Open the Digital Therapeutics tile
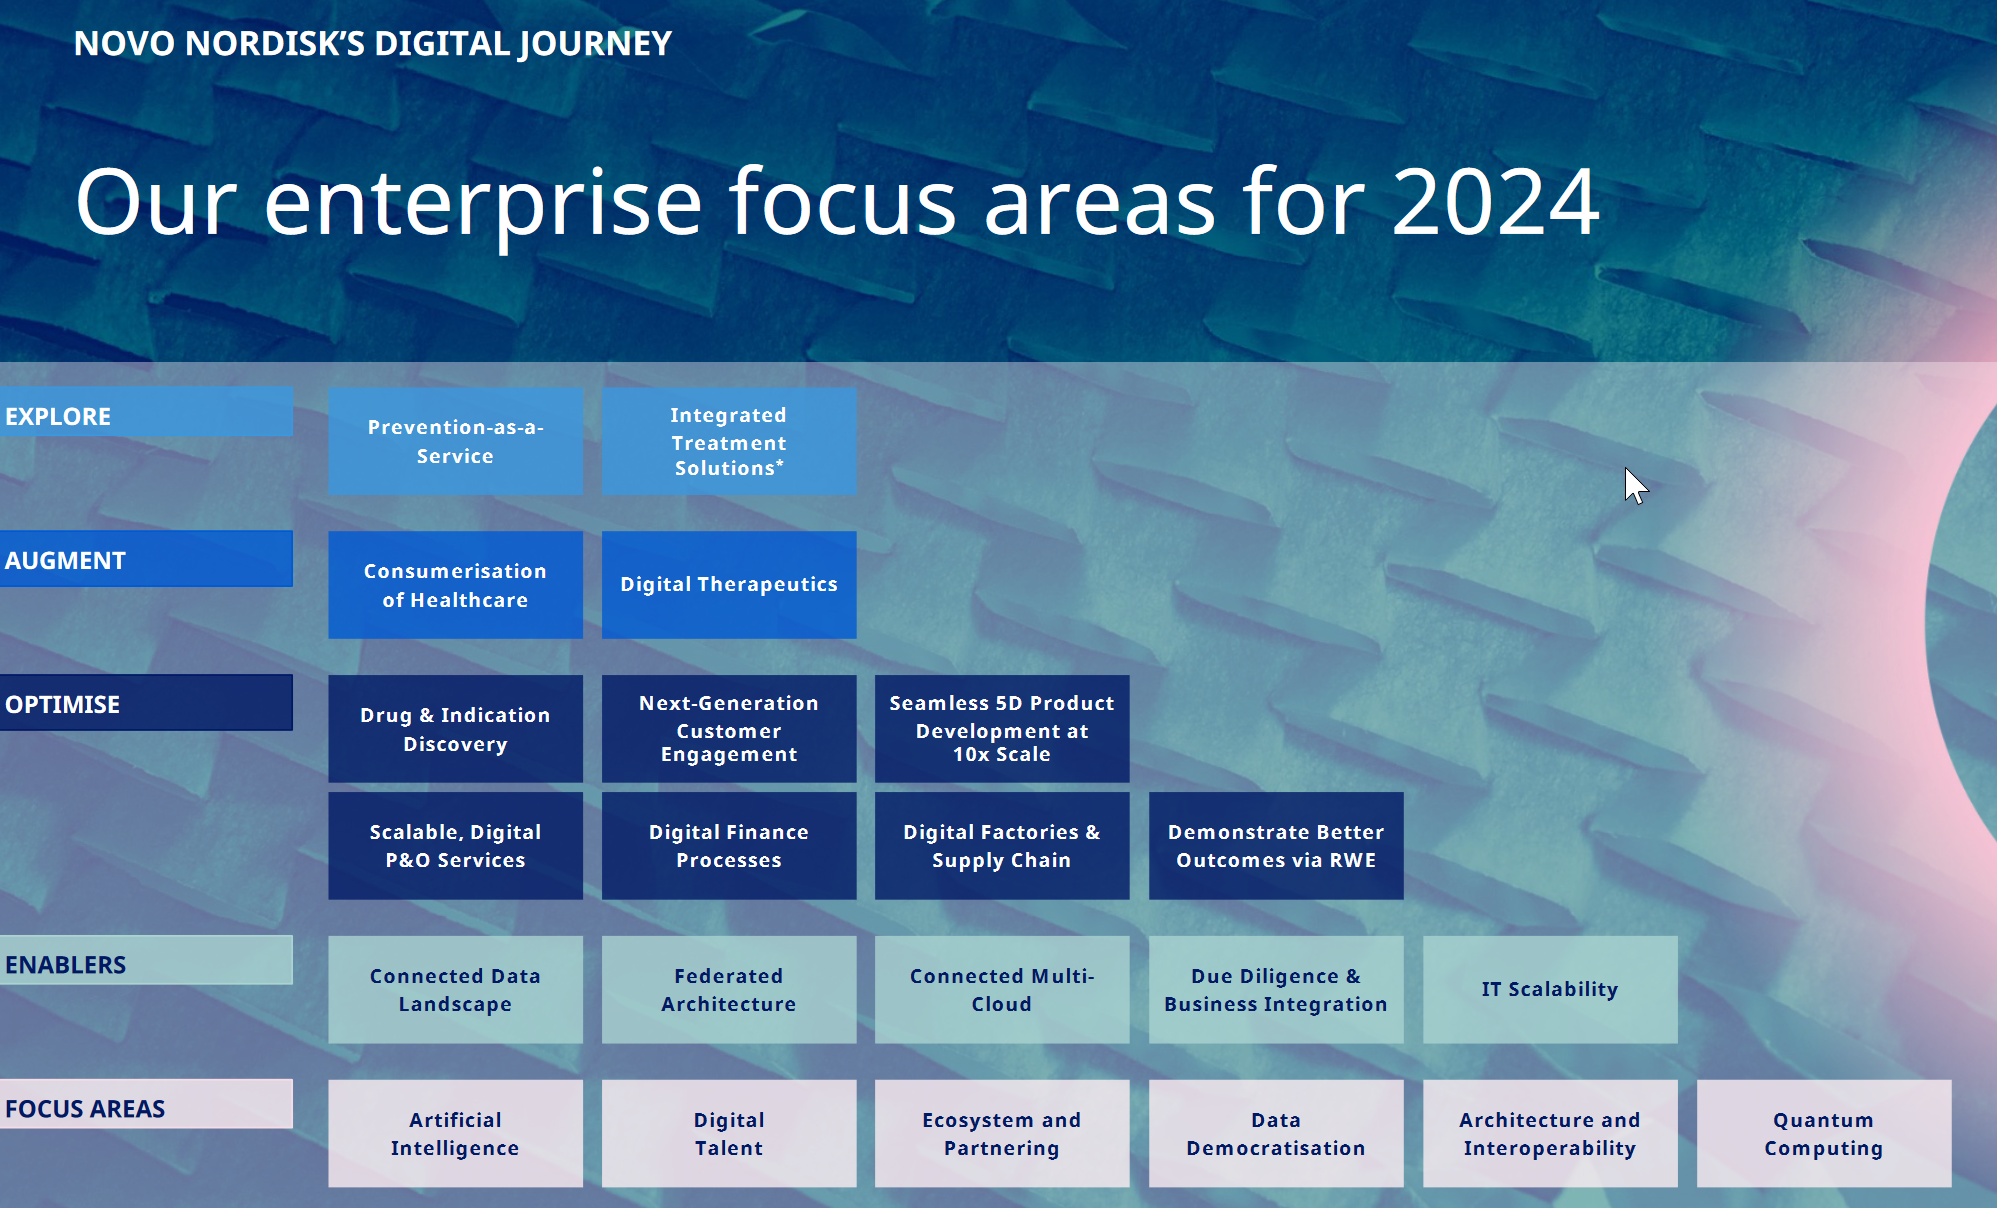Viewport: 1997px width, 1208px height. (728, 585)
